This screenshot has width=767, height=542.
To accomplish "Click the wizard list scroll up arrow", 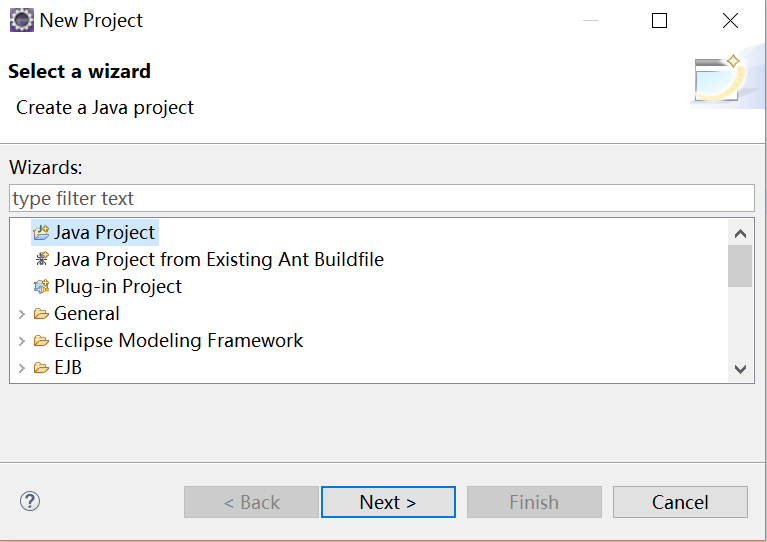I will coord(740,233).
